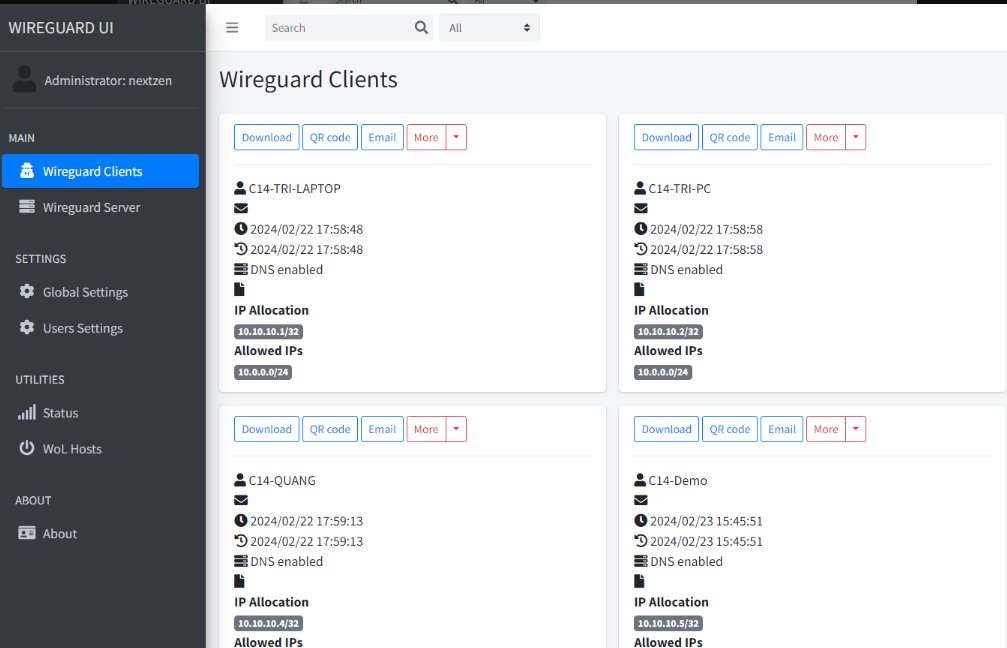
Task: Click the file icon in C14-TRI-PC card
Action: point(639,290)
